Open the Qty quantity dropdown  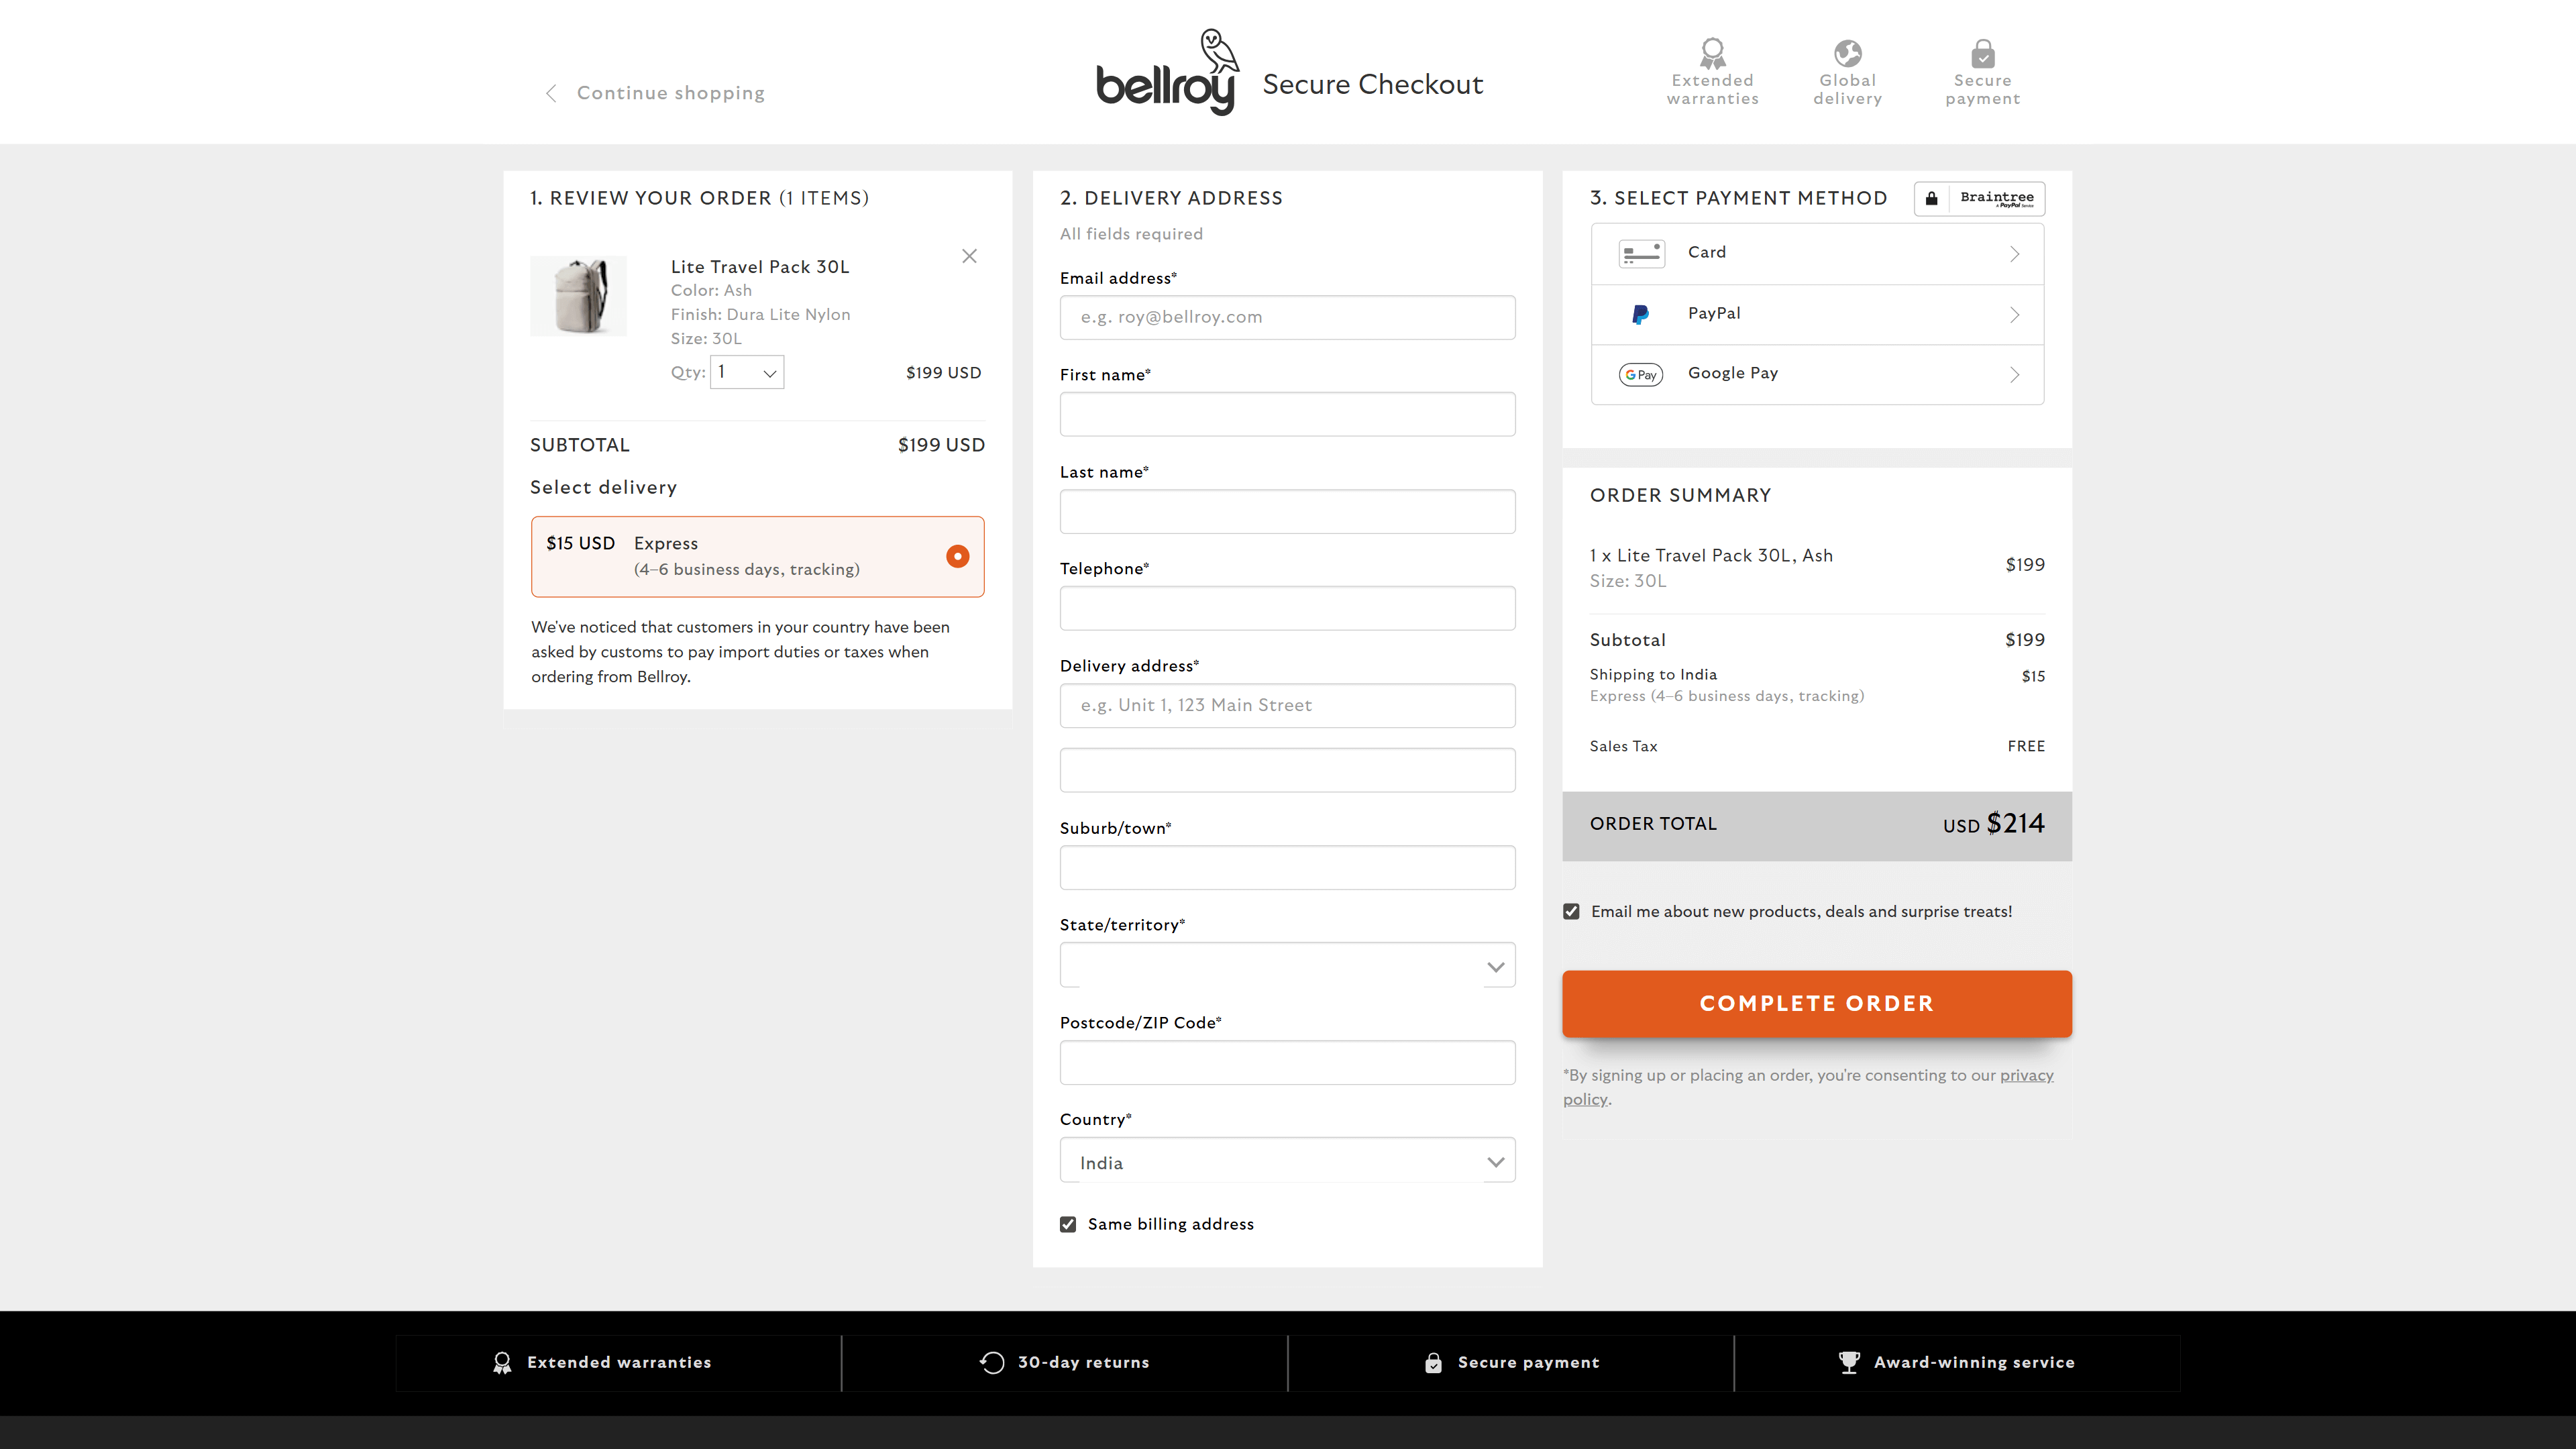pos(746,372)
